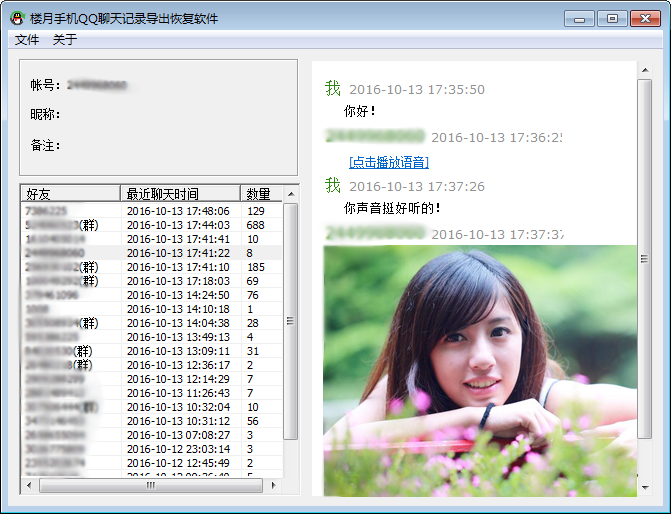Open the 文件 menu
671x514 pixels.
point(27,40)
